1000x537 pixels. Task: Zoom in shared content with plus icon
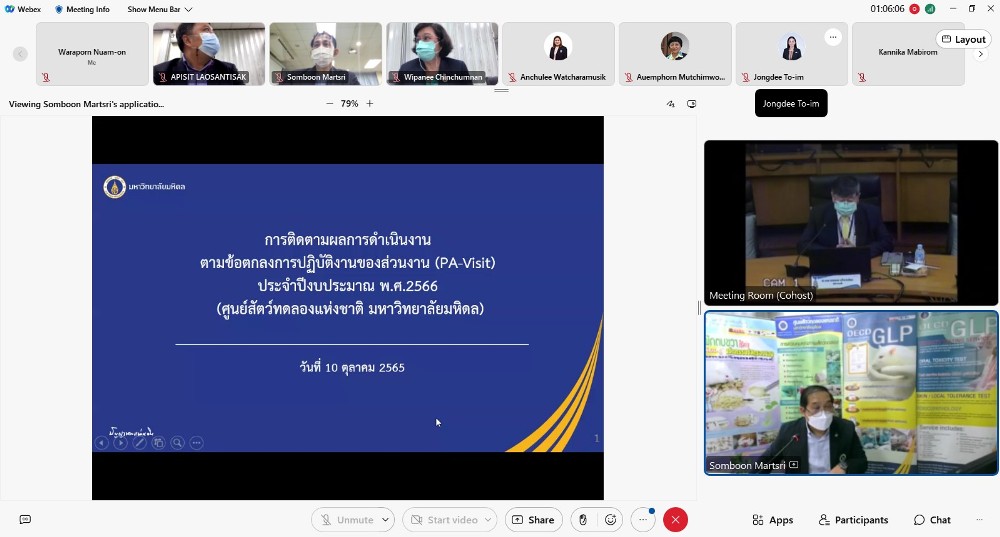(370, 104)
